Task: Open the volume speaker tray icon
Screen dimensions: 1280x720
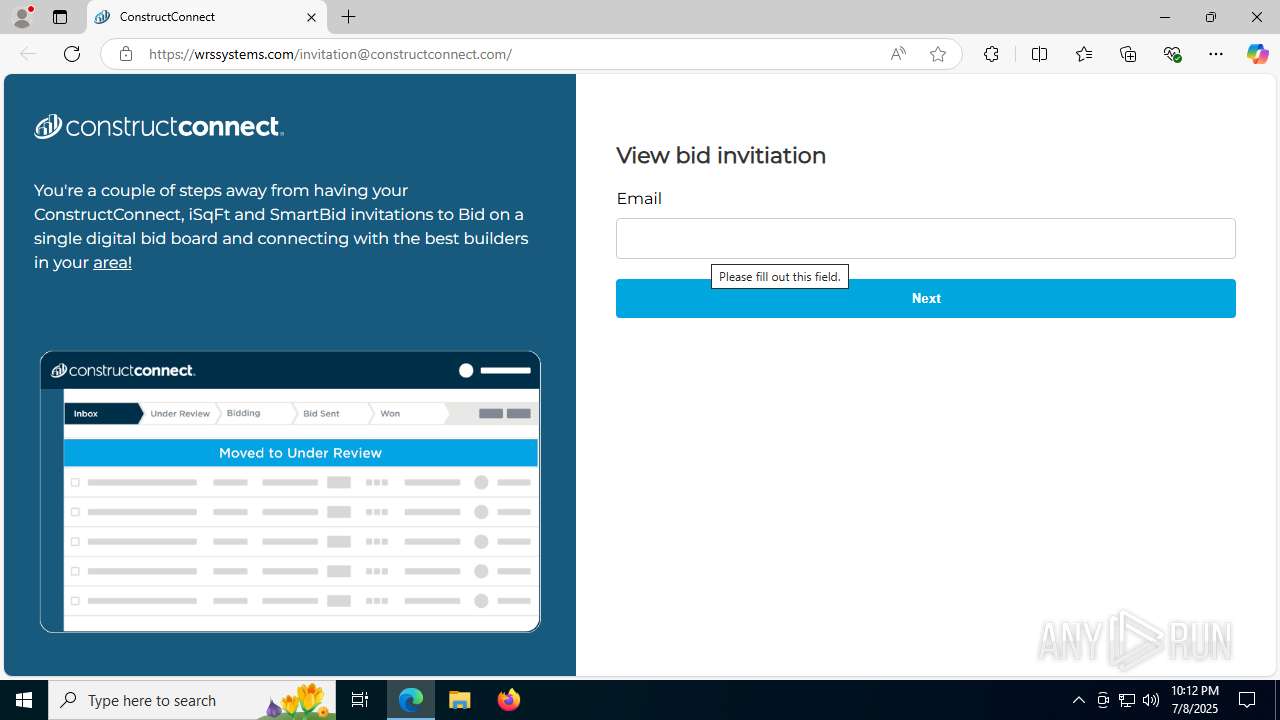Action: click(1151, 700)
